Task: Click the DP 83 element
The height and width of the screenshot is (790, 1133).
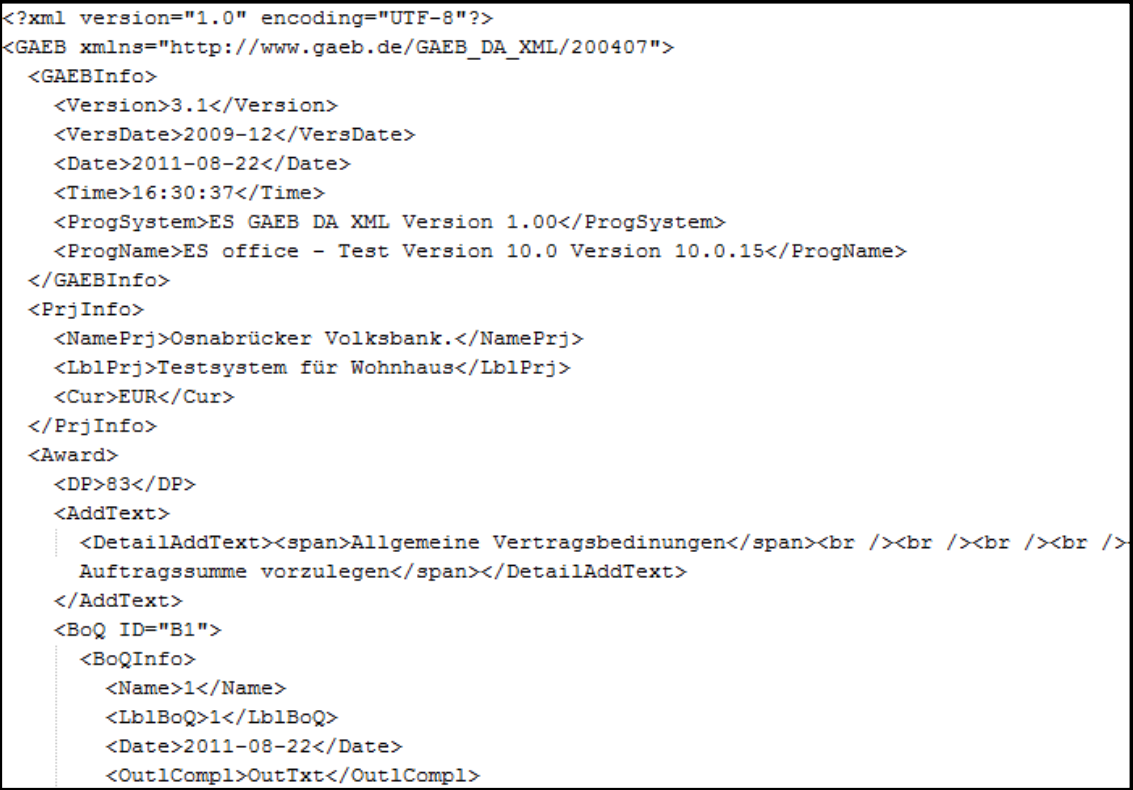Action: tap(125, 484)
